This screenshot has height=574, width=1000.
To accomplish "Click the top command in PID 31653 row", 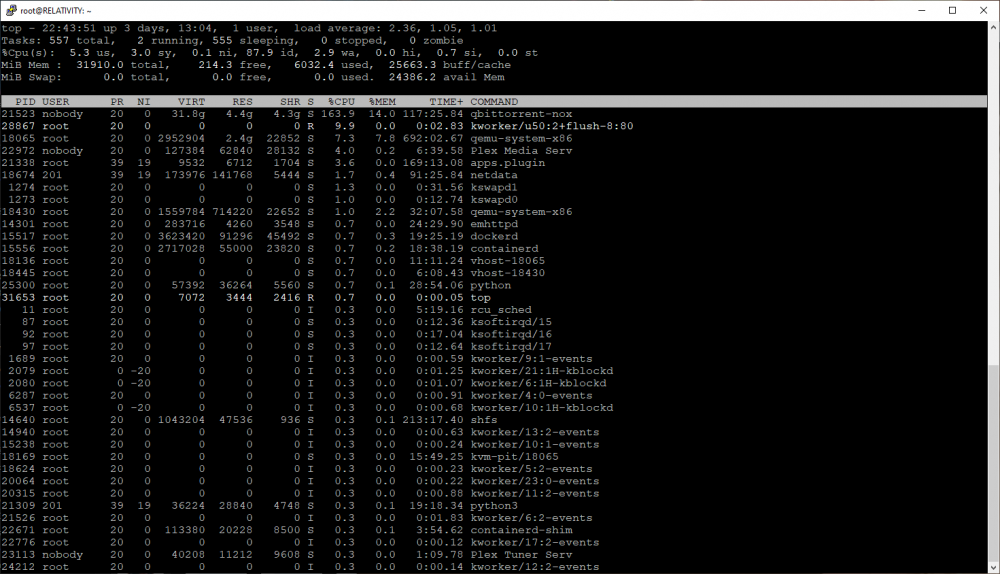I will pyautogui.click(x=481, y=297).
